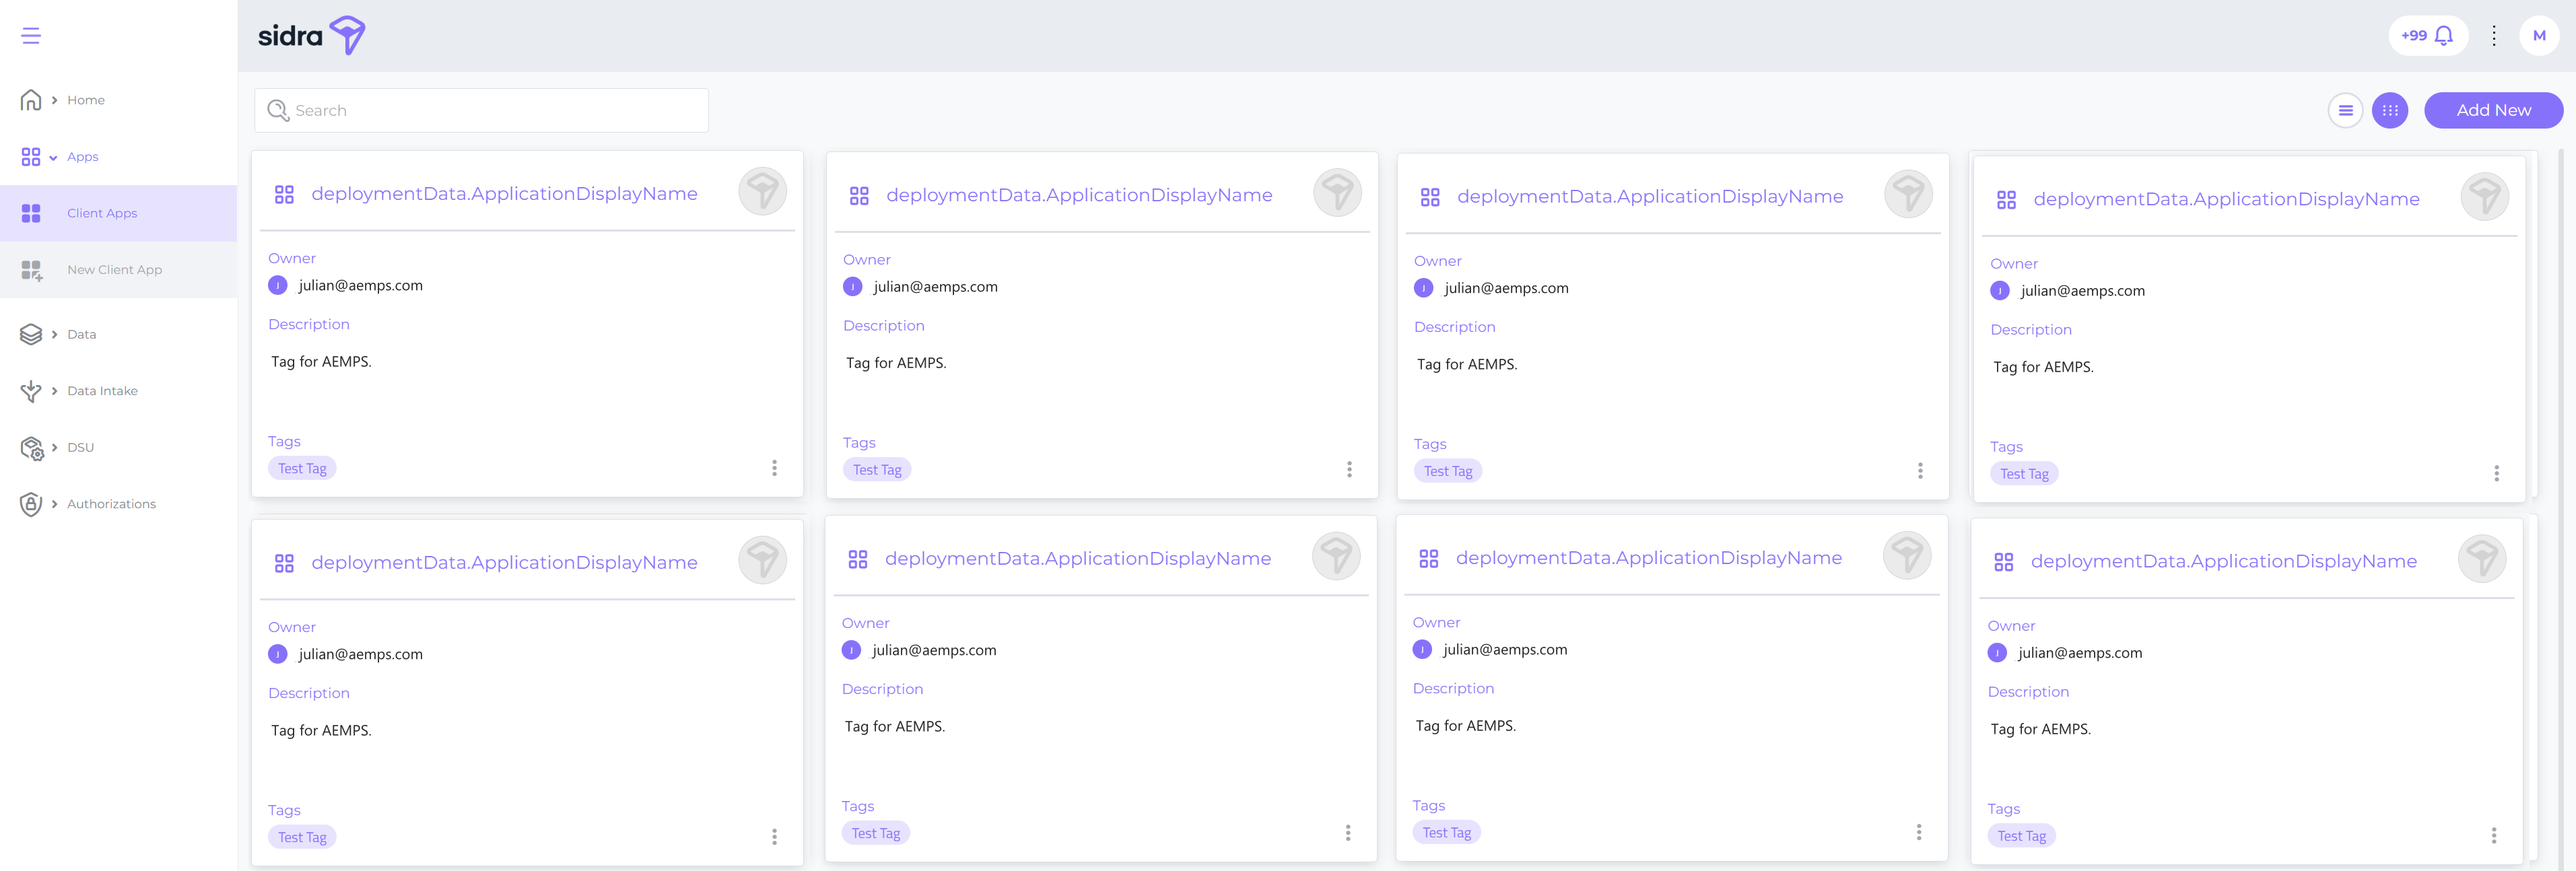
Task: Click the Add New button
Action: [2493, 110]
